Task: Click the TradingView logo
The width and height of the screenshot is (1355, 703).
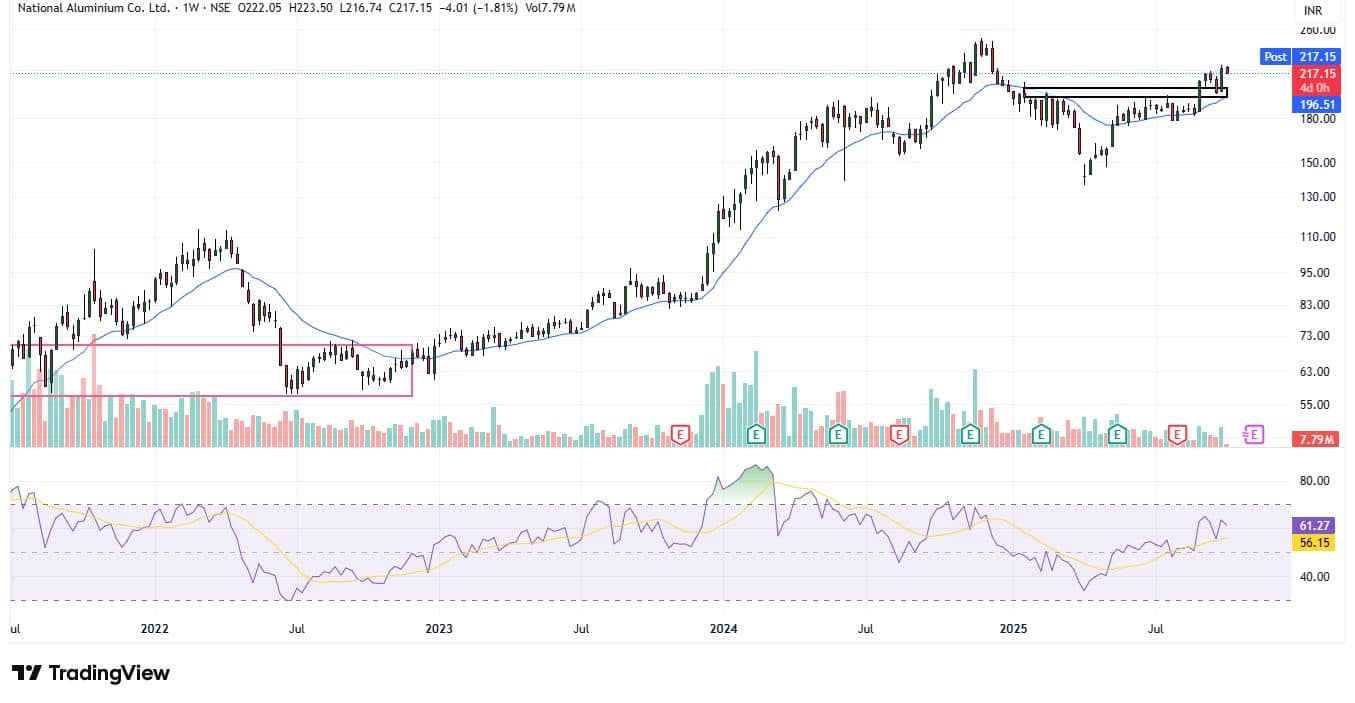Action: [91, 673]
